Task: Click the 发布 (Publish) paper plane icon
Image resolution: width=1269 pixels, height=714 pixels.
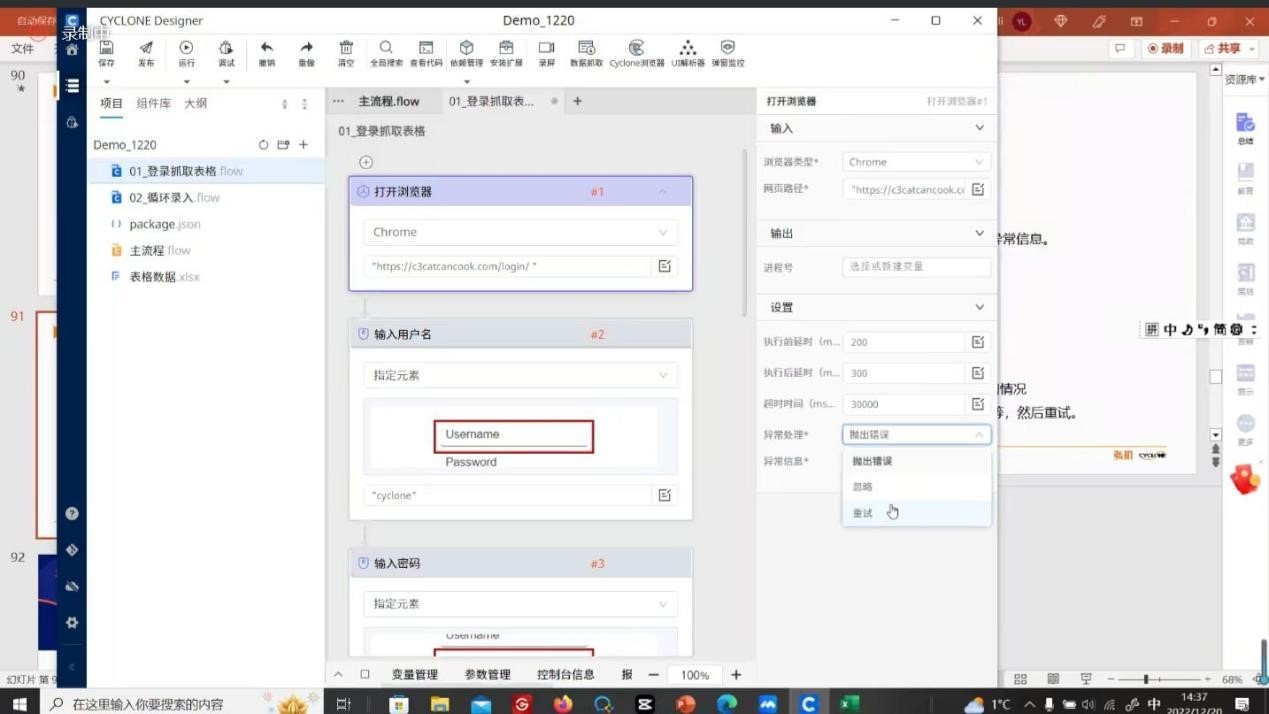Action: click(x=146, y=52)
